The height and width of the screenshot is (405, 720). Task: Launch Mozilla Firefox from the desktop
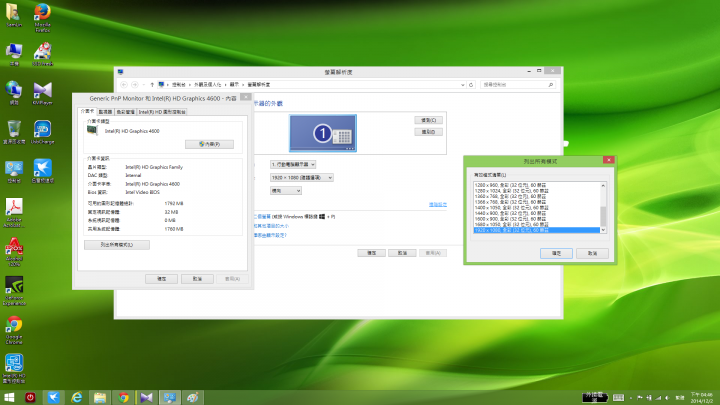(42, 17)
